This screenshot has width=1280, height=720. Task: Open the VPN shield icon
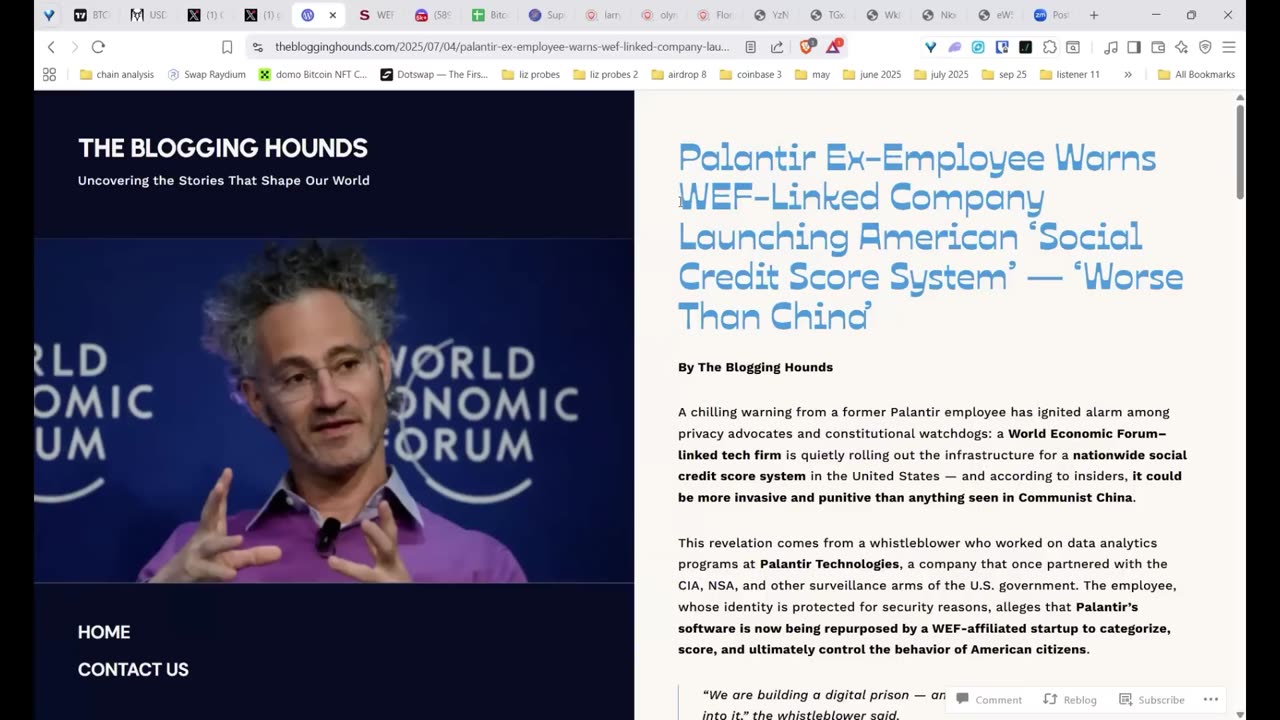1205,47
